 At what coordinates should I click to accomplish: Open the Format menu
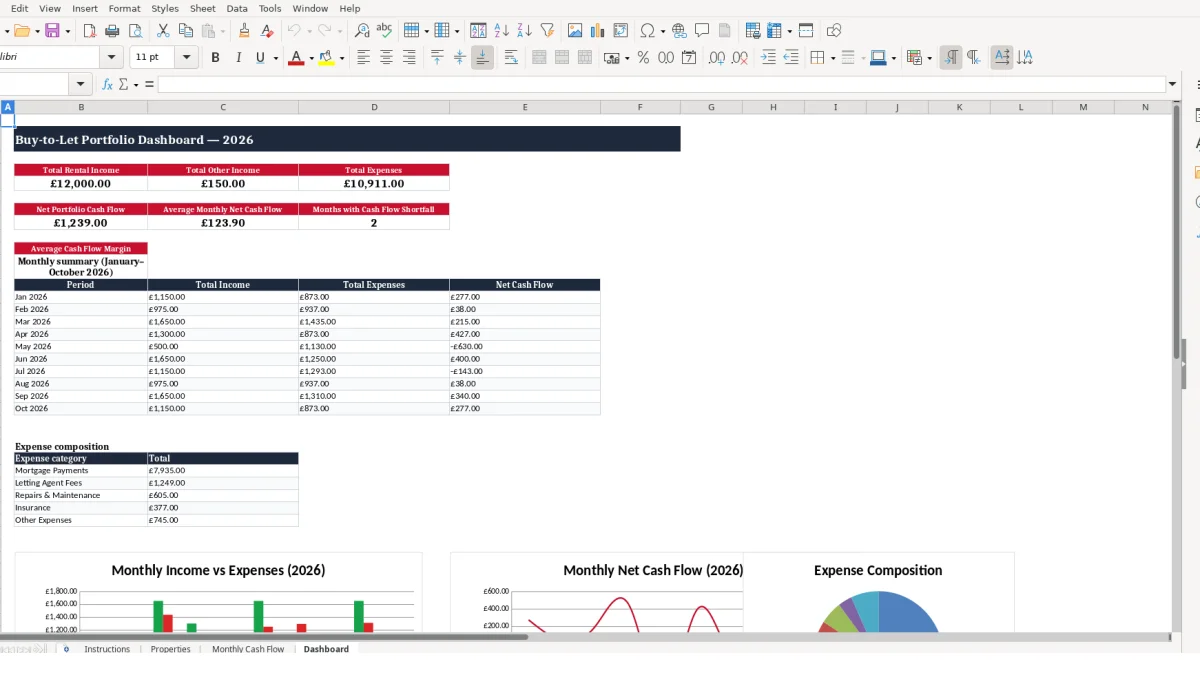[x=125, y=8]
